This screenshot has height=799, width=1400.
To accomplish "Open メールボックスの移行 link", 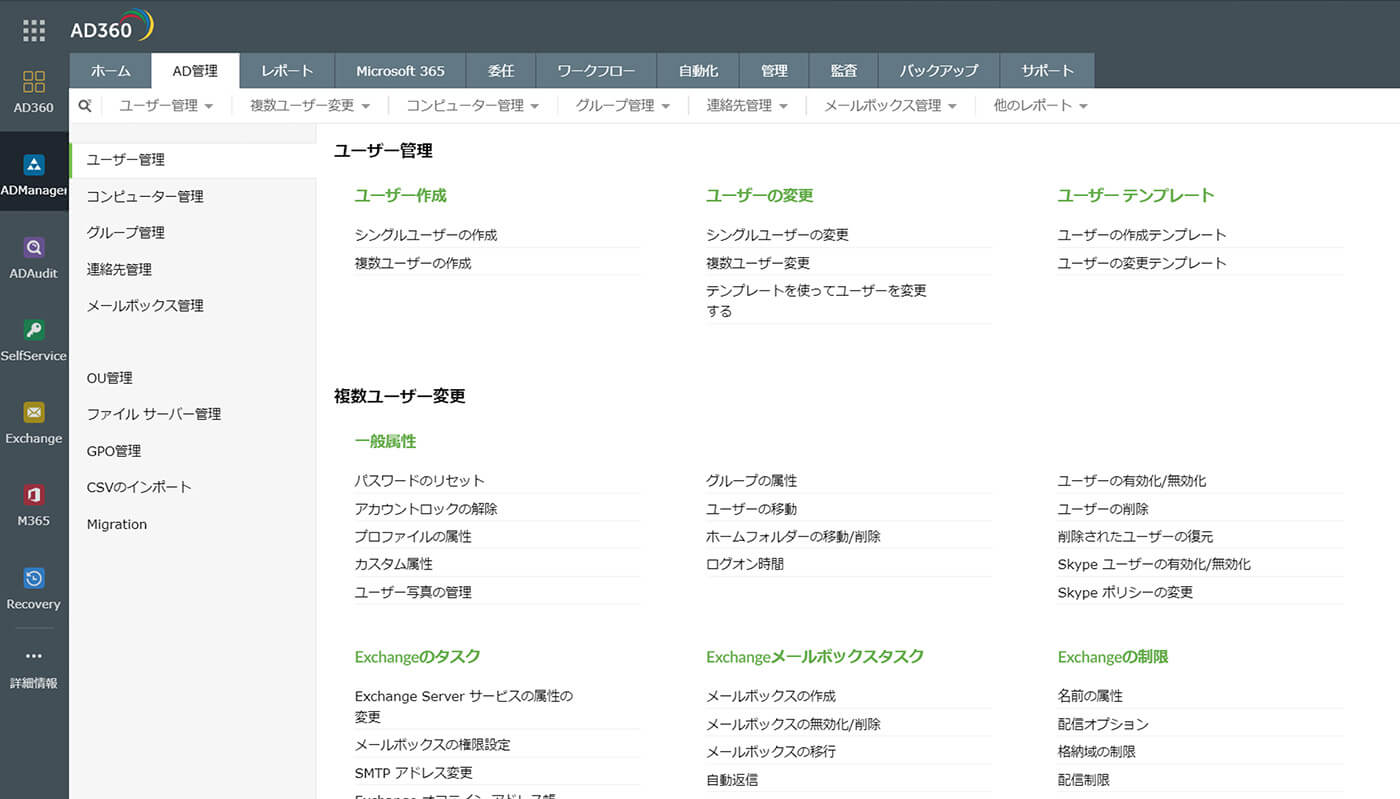I will (x=771, y=752).
